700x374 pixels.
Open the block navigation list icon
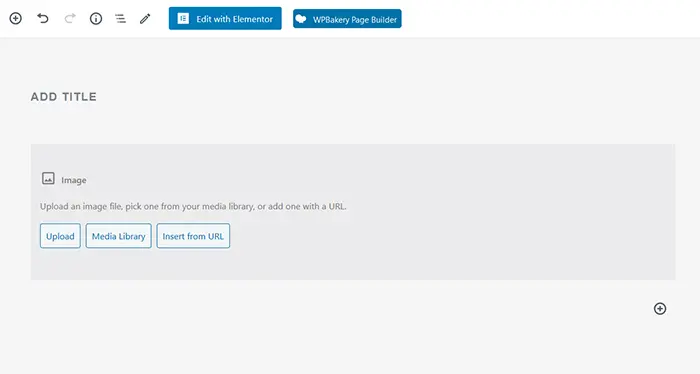coord(120,18)
